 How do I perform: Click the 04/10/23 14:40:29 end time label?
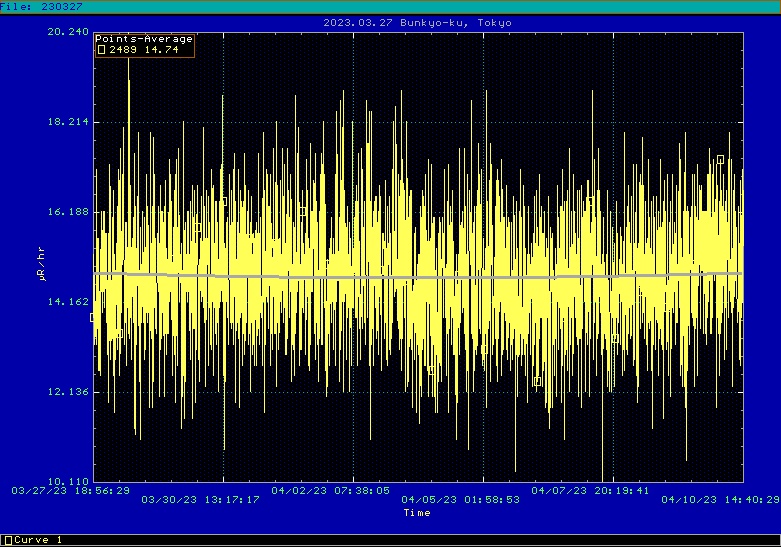pyautogui.click(x=719, y=499)
